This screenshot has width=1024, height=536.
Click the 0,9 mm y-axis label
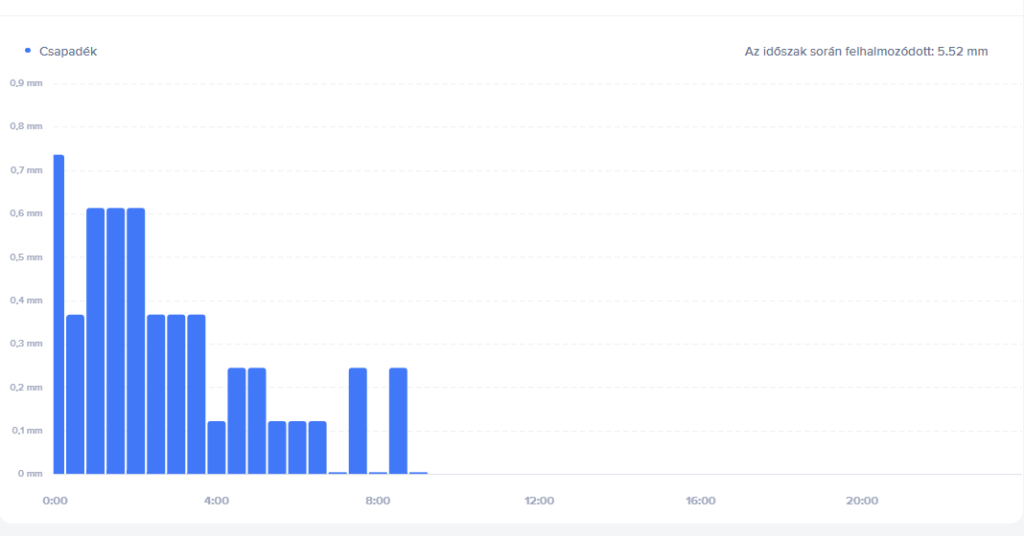pos(26,83)
